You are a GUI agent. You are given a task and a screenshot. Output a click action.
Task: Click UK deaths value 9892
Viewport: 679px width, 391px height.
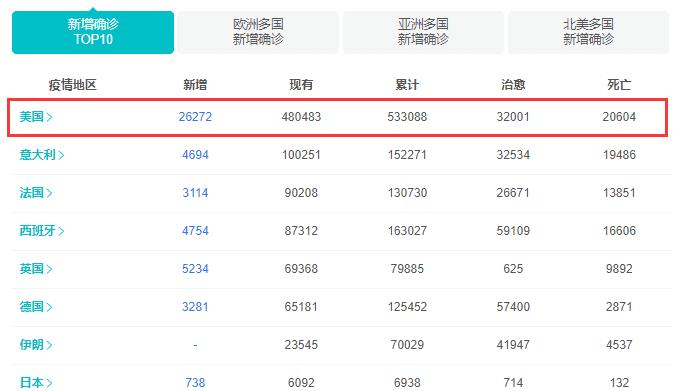tap(619, 269)
